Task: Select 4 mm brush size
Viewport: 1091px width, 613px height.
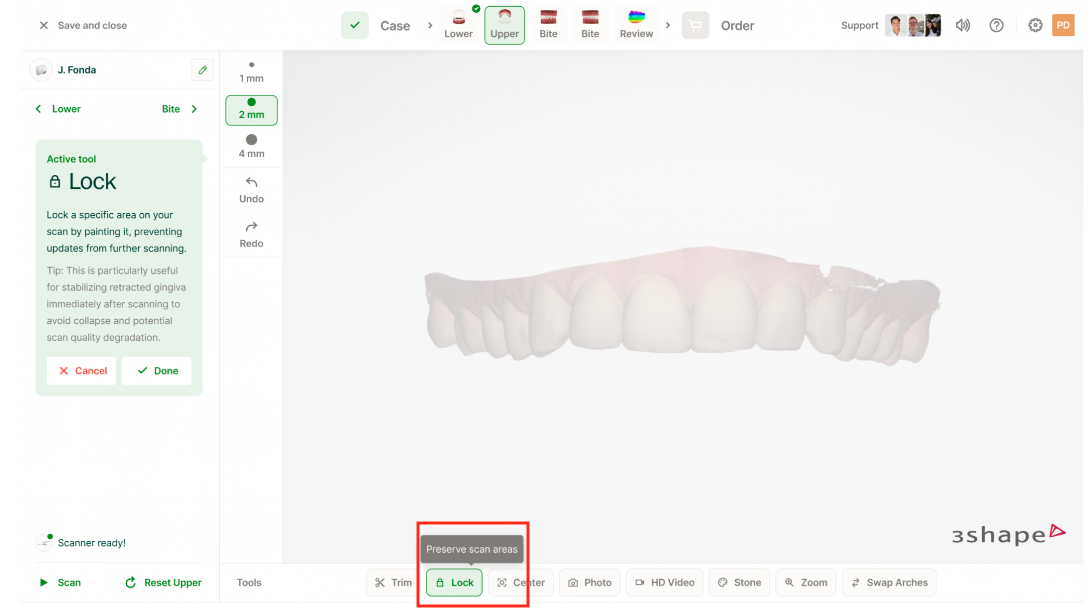Action: pos(251,147)
